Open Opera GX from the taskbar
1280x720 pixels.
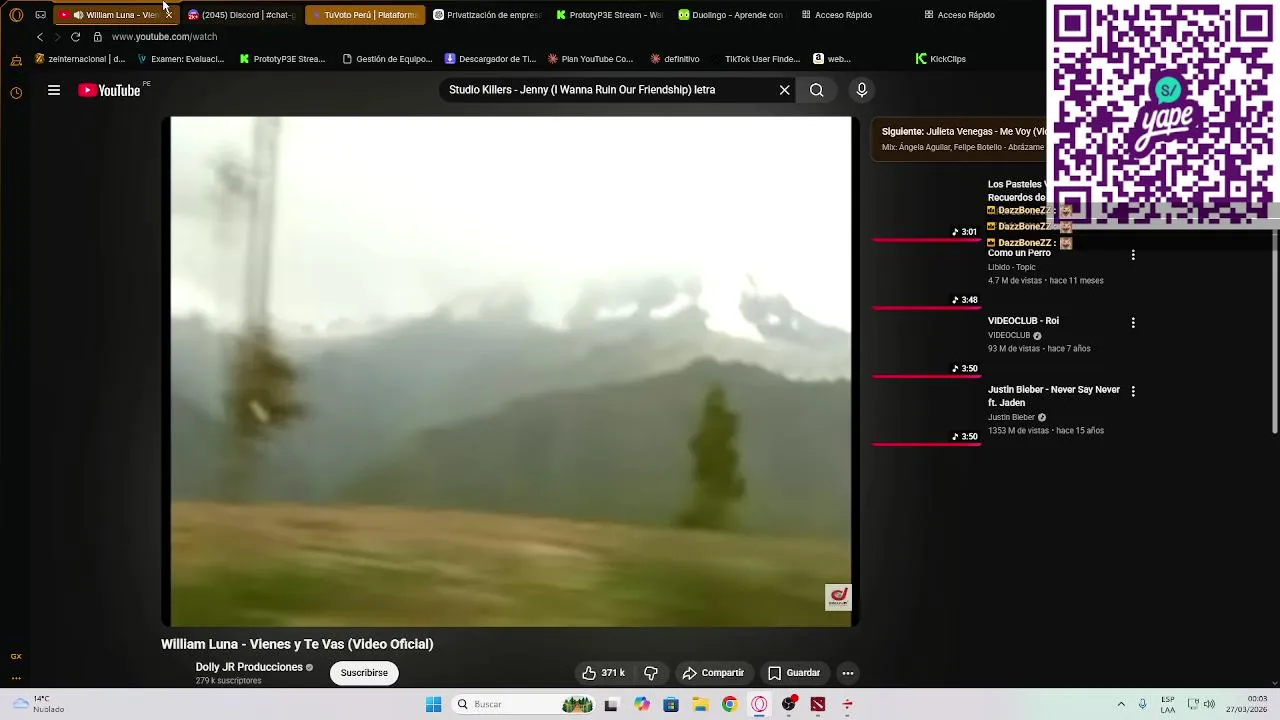pos(759,705)
